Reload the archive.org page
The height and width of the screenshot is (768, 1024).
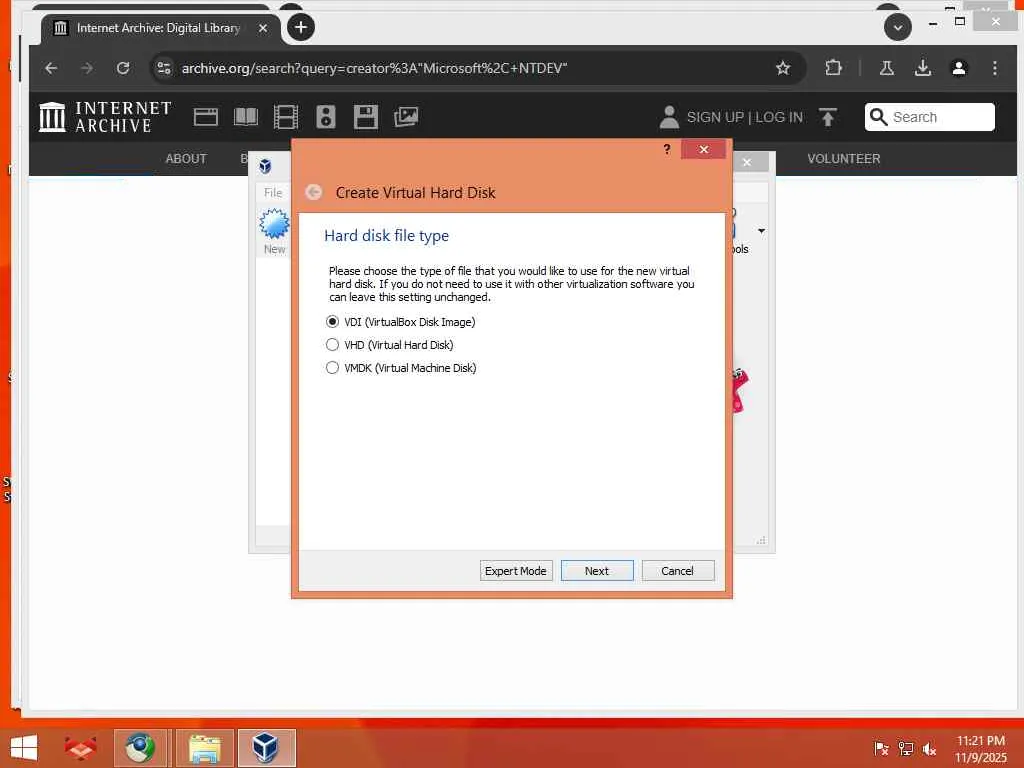(123, 68)
